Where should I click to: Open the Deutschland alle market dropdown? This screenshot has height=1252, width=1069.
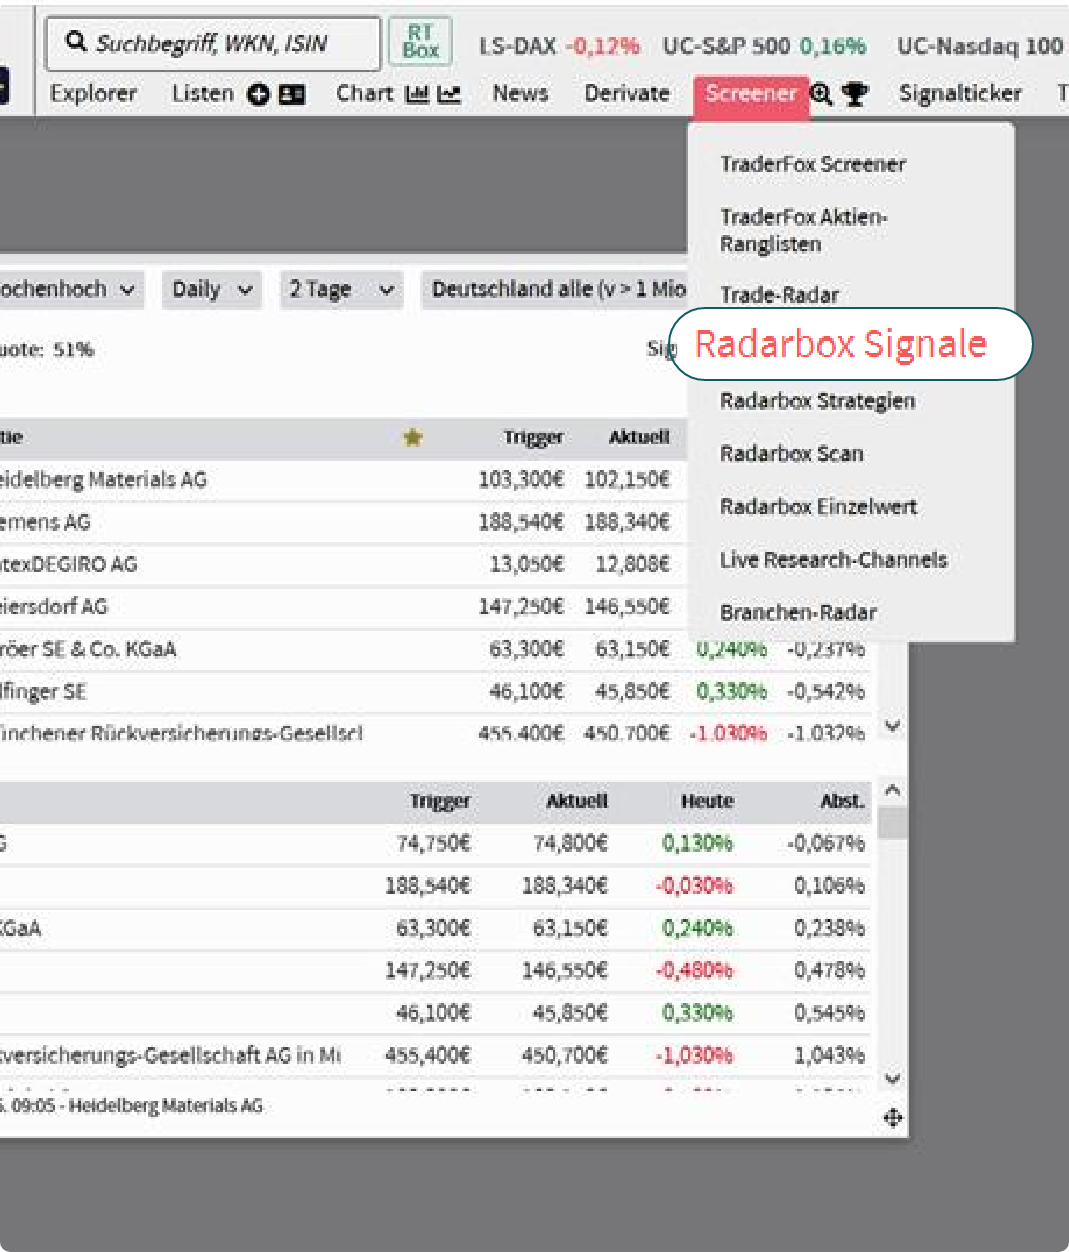(556, 290)
